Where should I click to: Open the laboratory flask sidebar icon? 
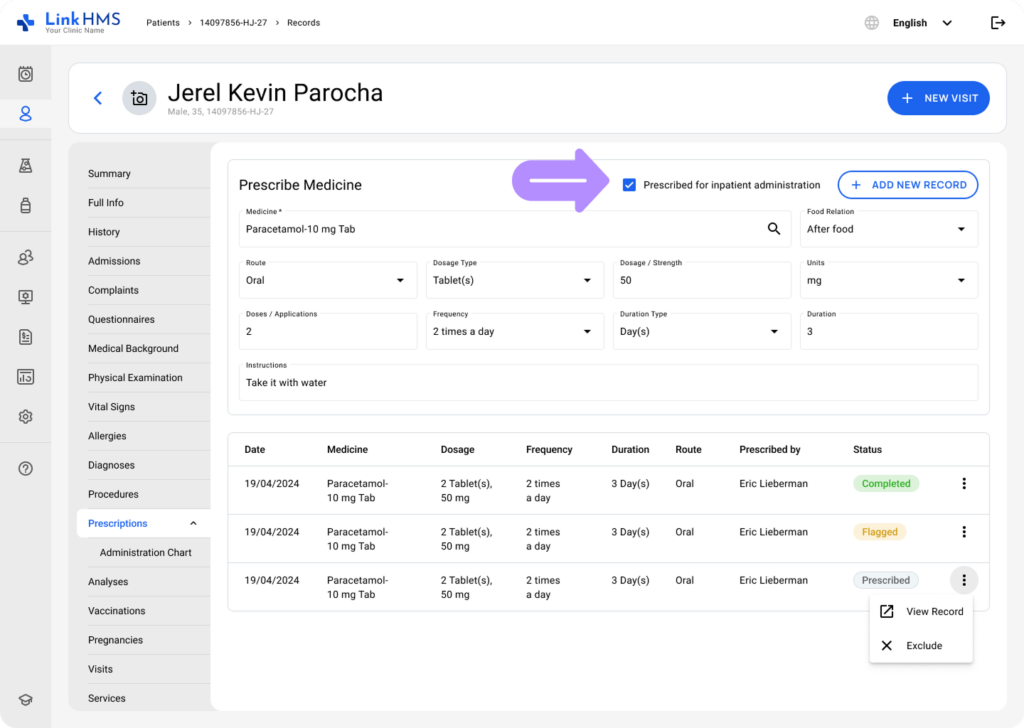tap(26, 165)
